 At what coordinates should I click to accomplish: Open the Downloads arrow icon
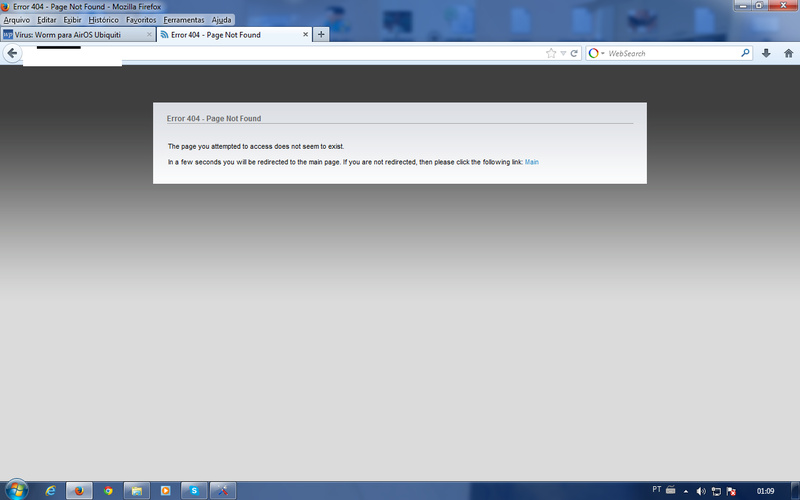(x=766, y=53)
